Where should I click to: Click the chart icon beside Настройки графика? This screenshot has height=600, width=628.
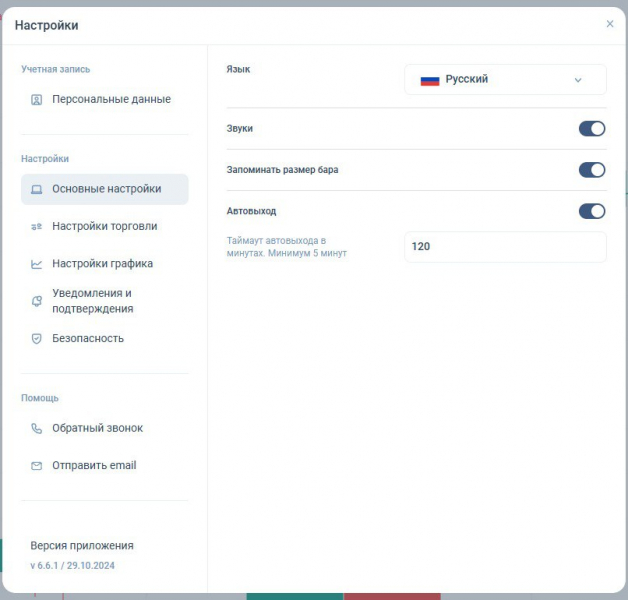coord(36,264)
